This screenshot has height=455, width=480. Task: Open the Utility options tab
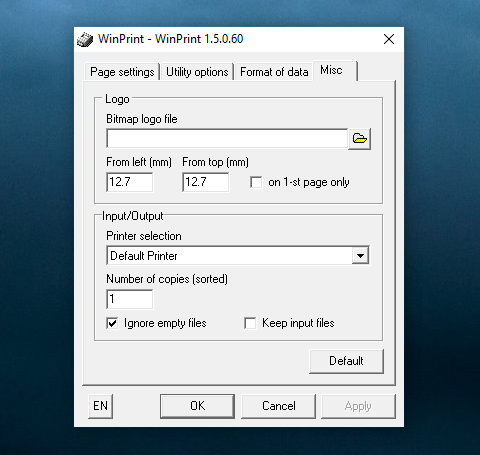point(197,72)
